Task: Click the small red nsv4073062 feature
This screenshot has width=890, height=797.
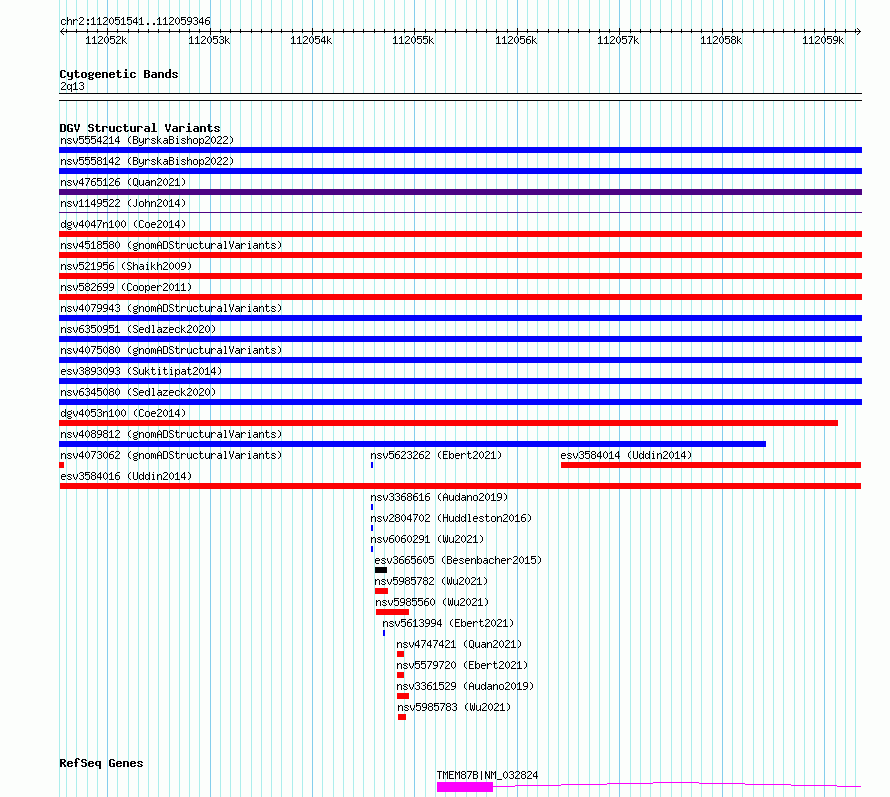Action: tap(61, 465)
